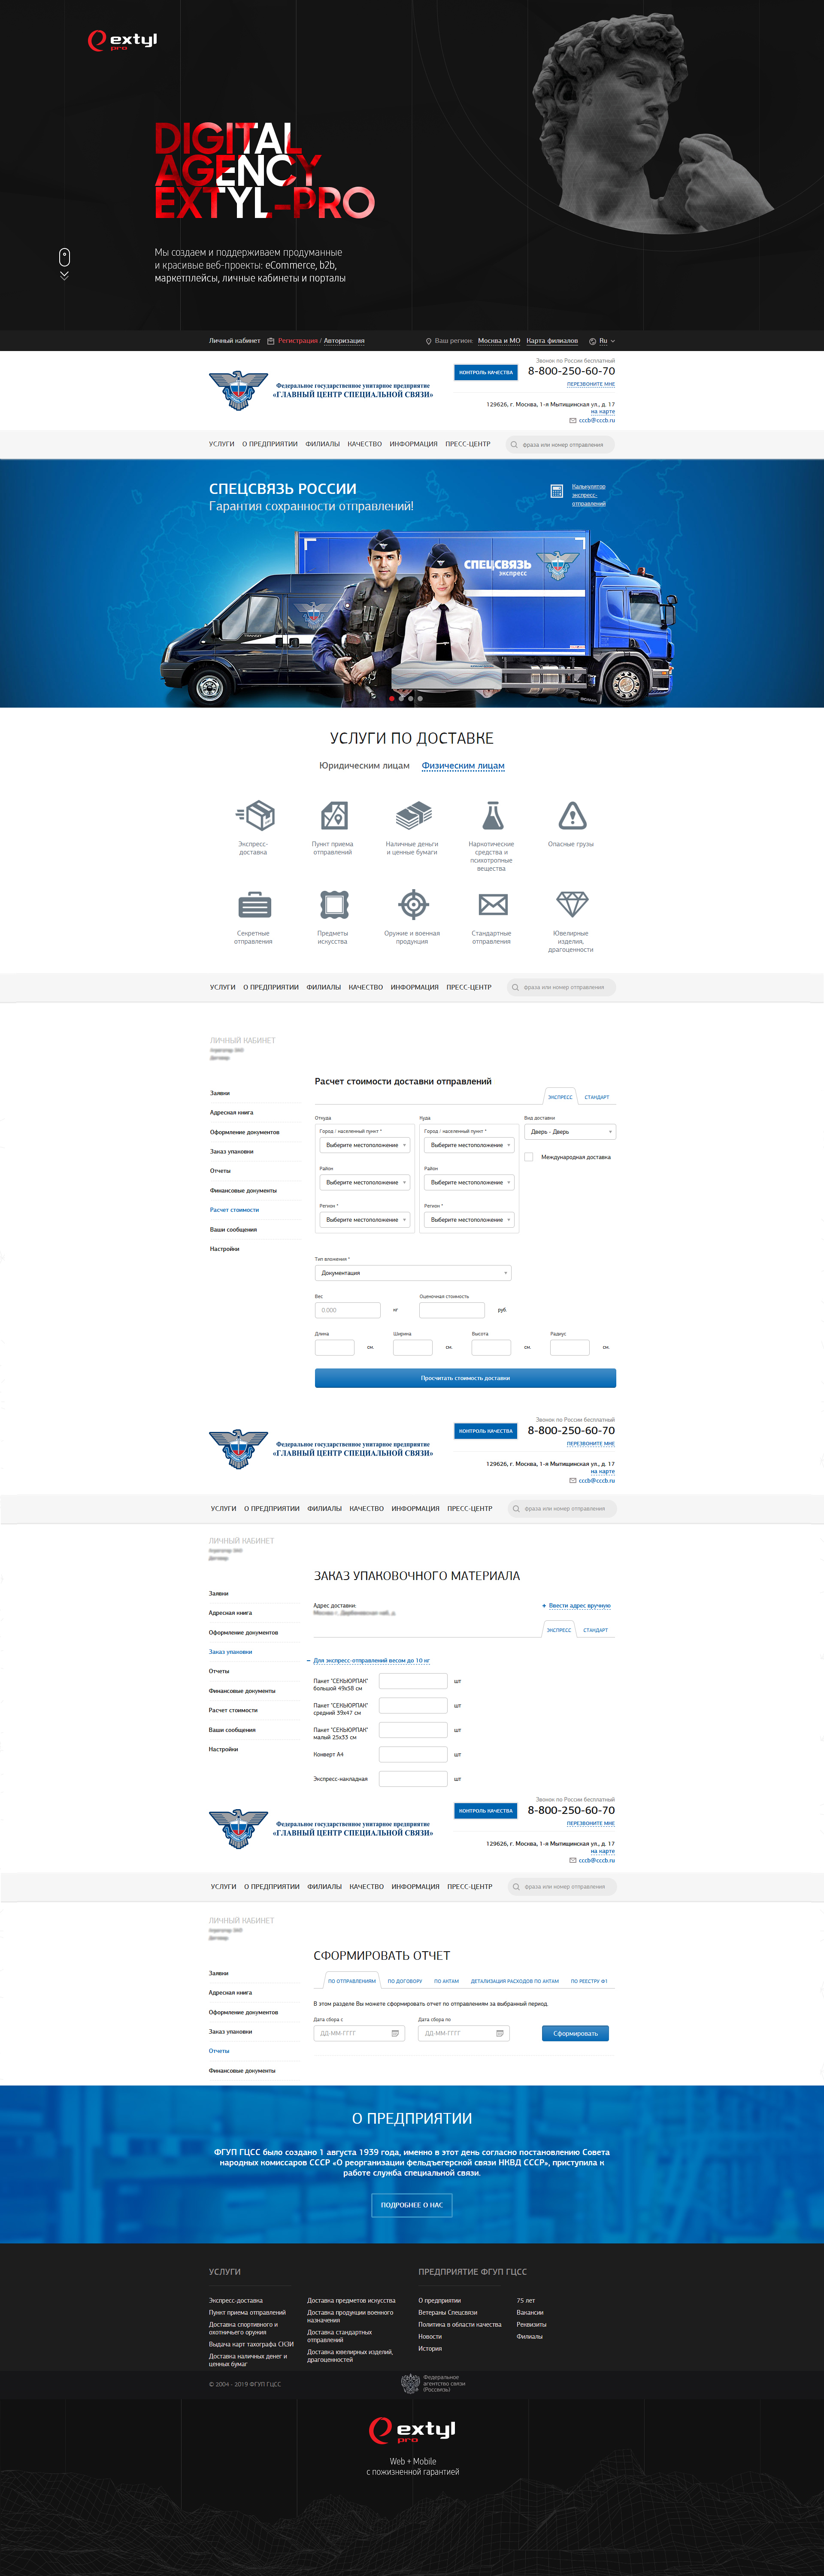The width and height of the screenshot is (824, 2576).
Task: Click the calculator icon in the banner
Action: pos(557,491)
